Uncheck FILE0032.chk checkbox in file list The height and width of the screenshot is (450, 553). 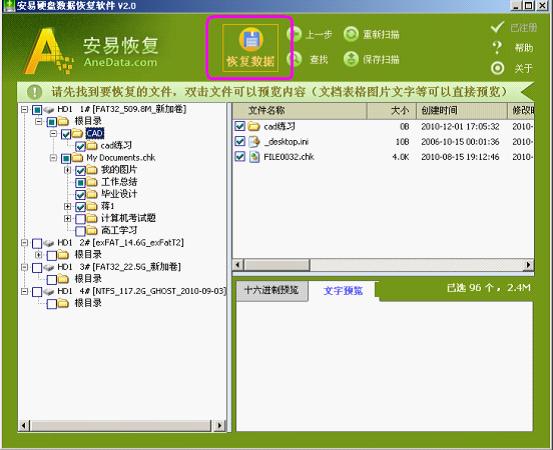pyautogui.click(x=240, y=157)
